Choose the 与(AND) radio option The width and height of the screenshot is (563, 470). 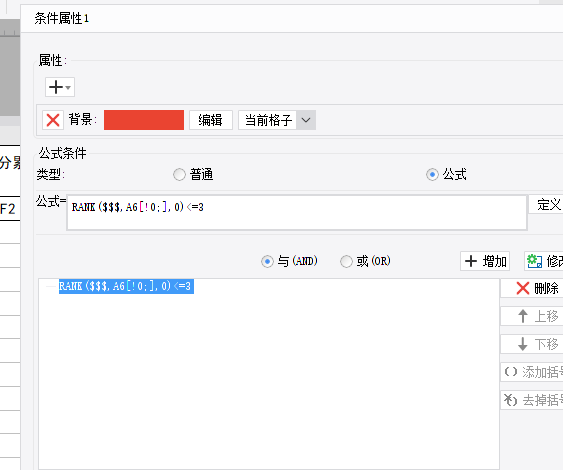tap(267, 261)
